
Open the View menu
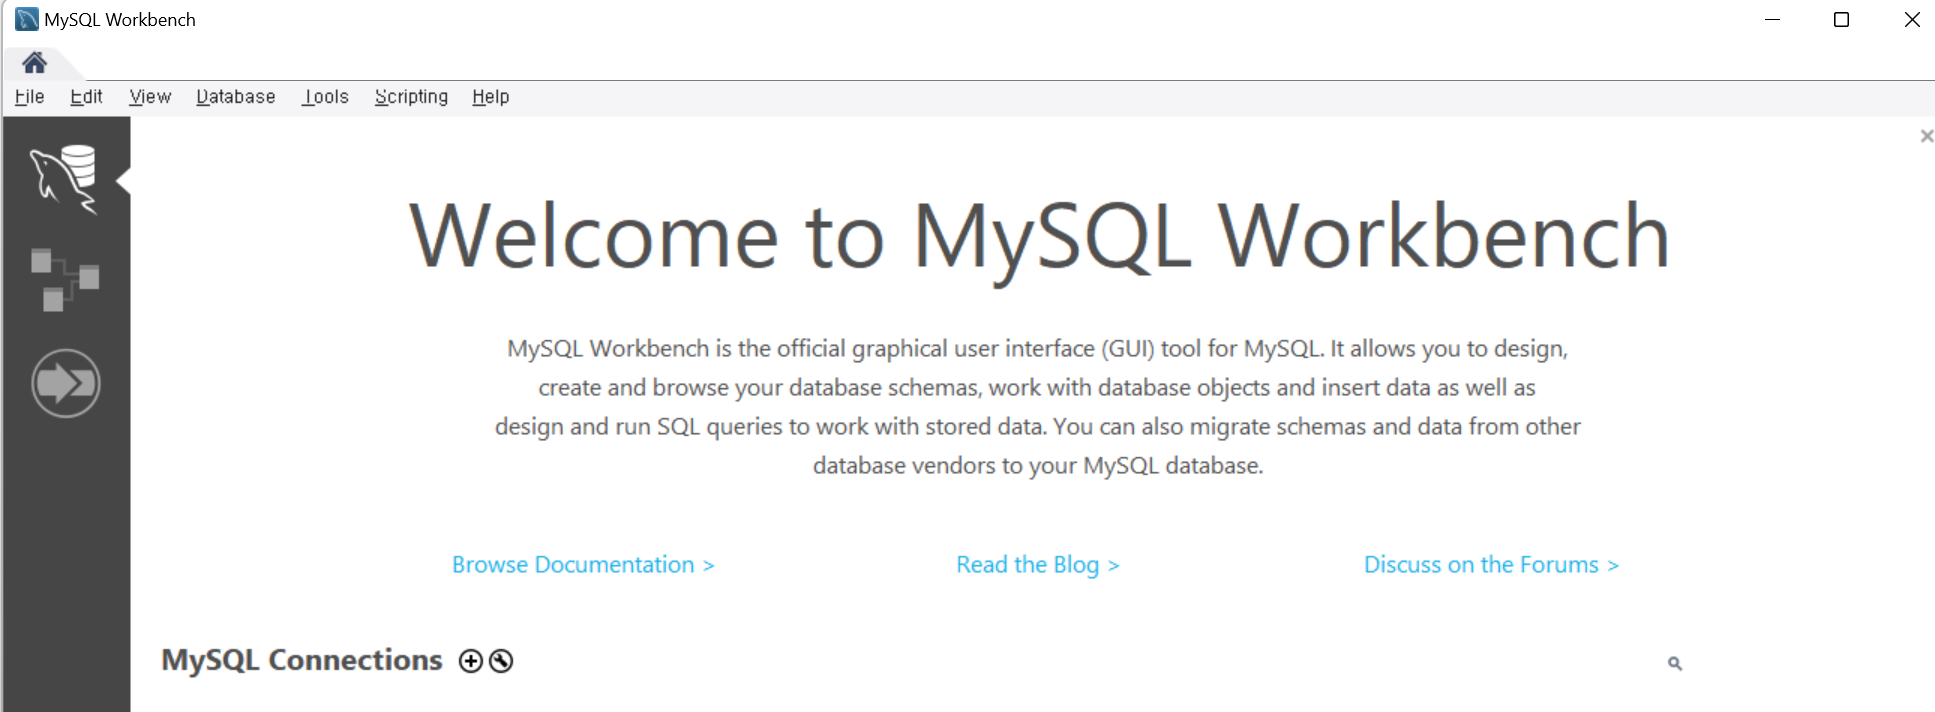coord(150,97)
